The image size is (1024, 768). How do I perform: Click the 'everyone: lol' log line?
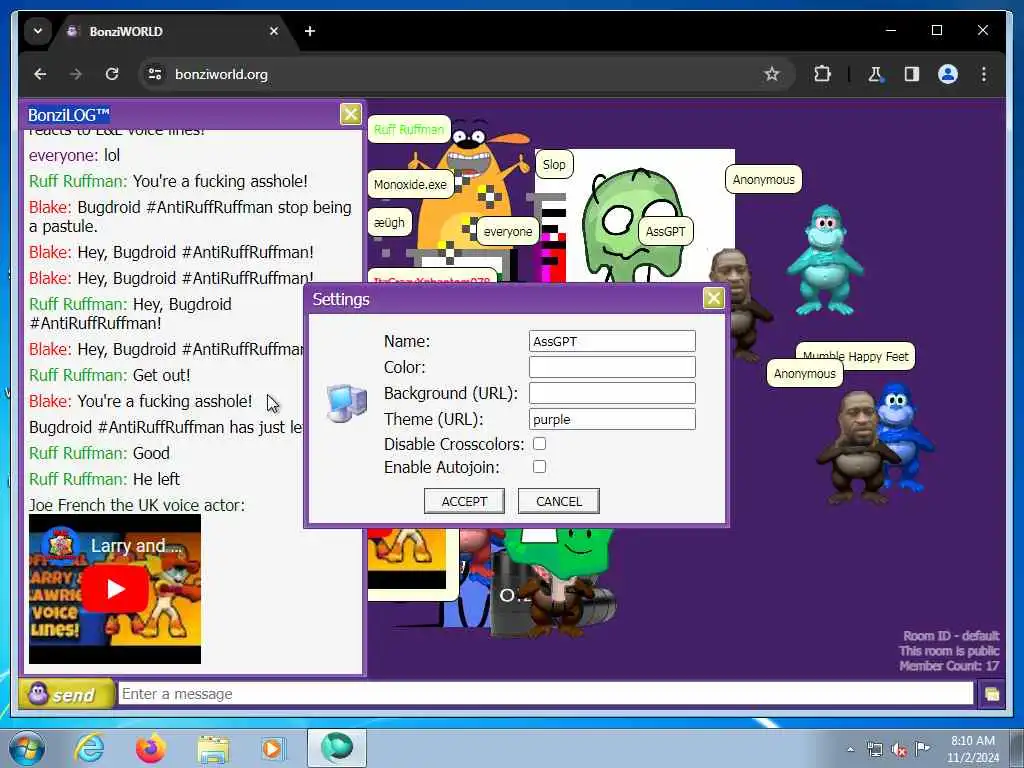[x=74, y=155]
